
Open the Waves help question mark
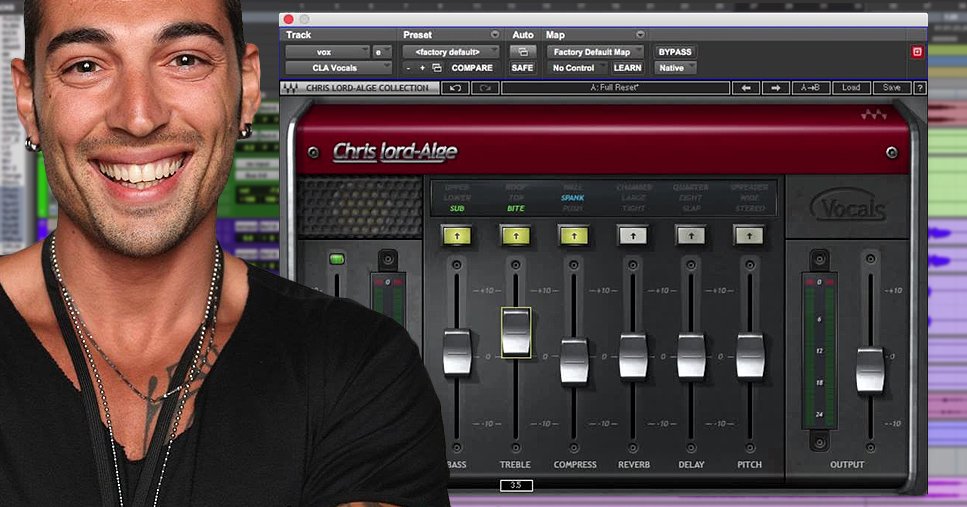[919, 88]
